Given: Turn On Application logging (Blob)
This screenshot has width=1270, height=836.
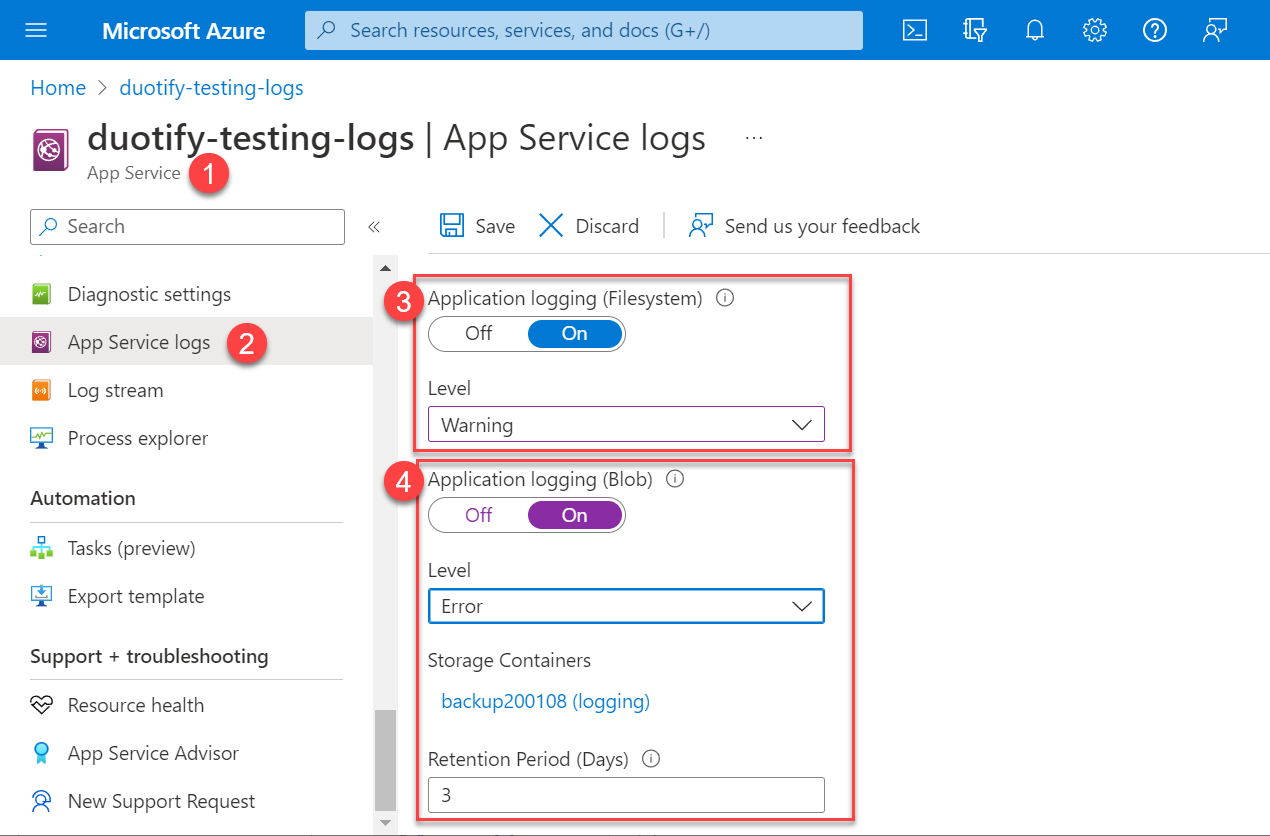Looking at the screenshot, I should pos(574,515).
